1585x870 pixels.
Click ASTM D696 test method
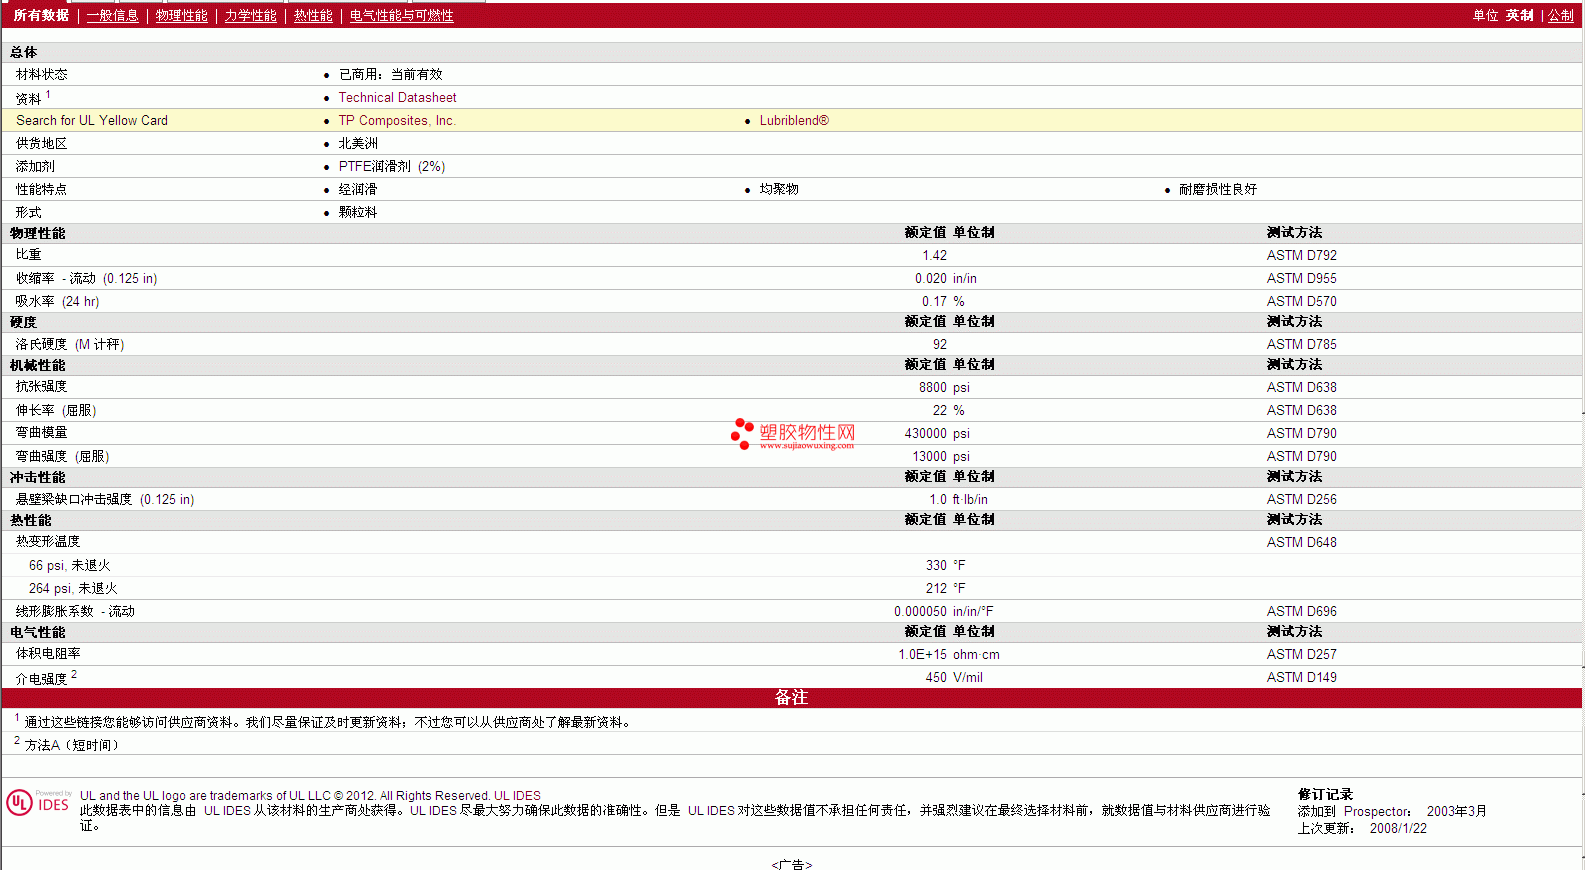[x=1301, y=611]
